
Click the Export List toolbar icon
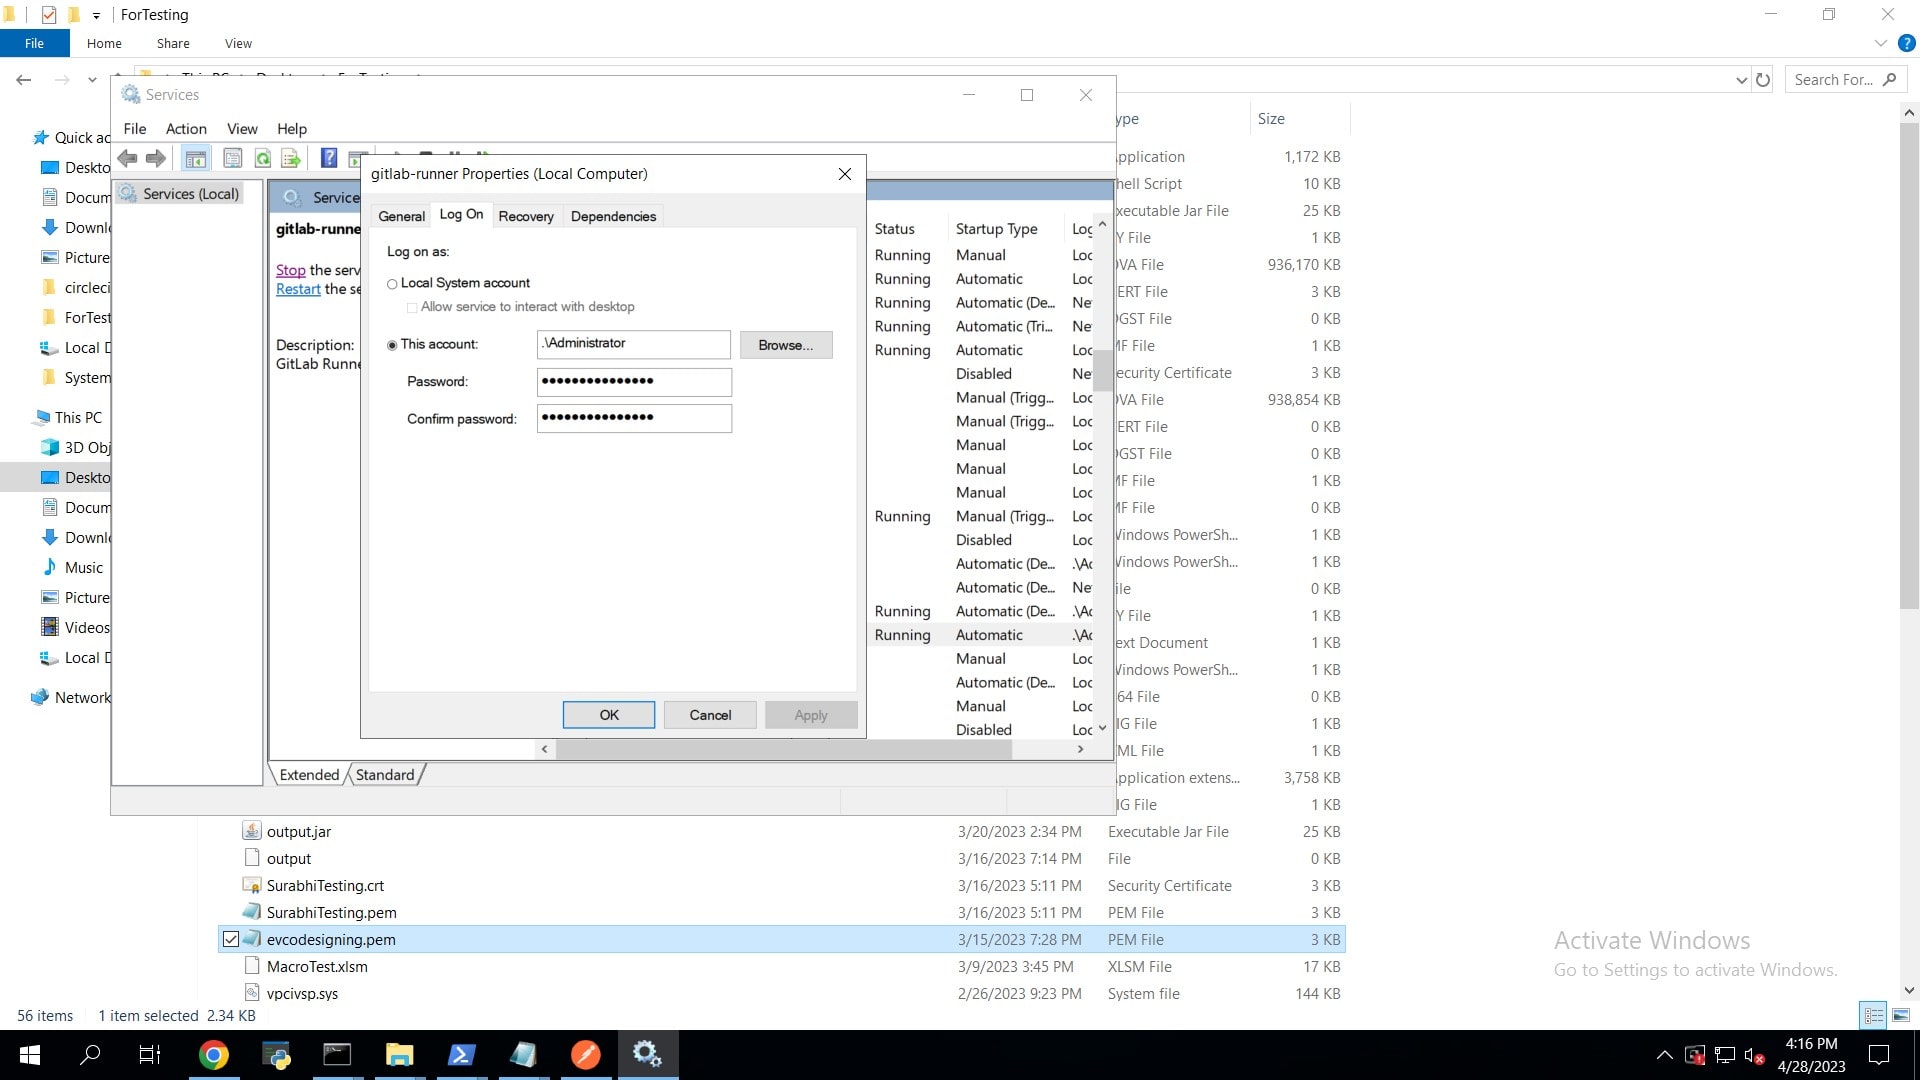click(291, 158)
